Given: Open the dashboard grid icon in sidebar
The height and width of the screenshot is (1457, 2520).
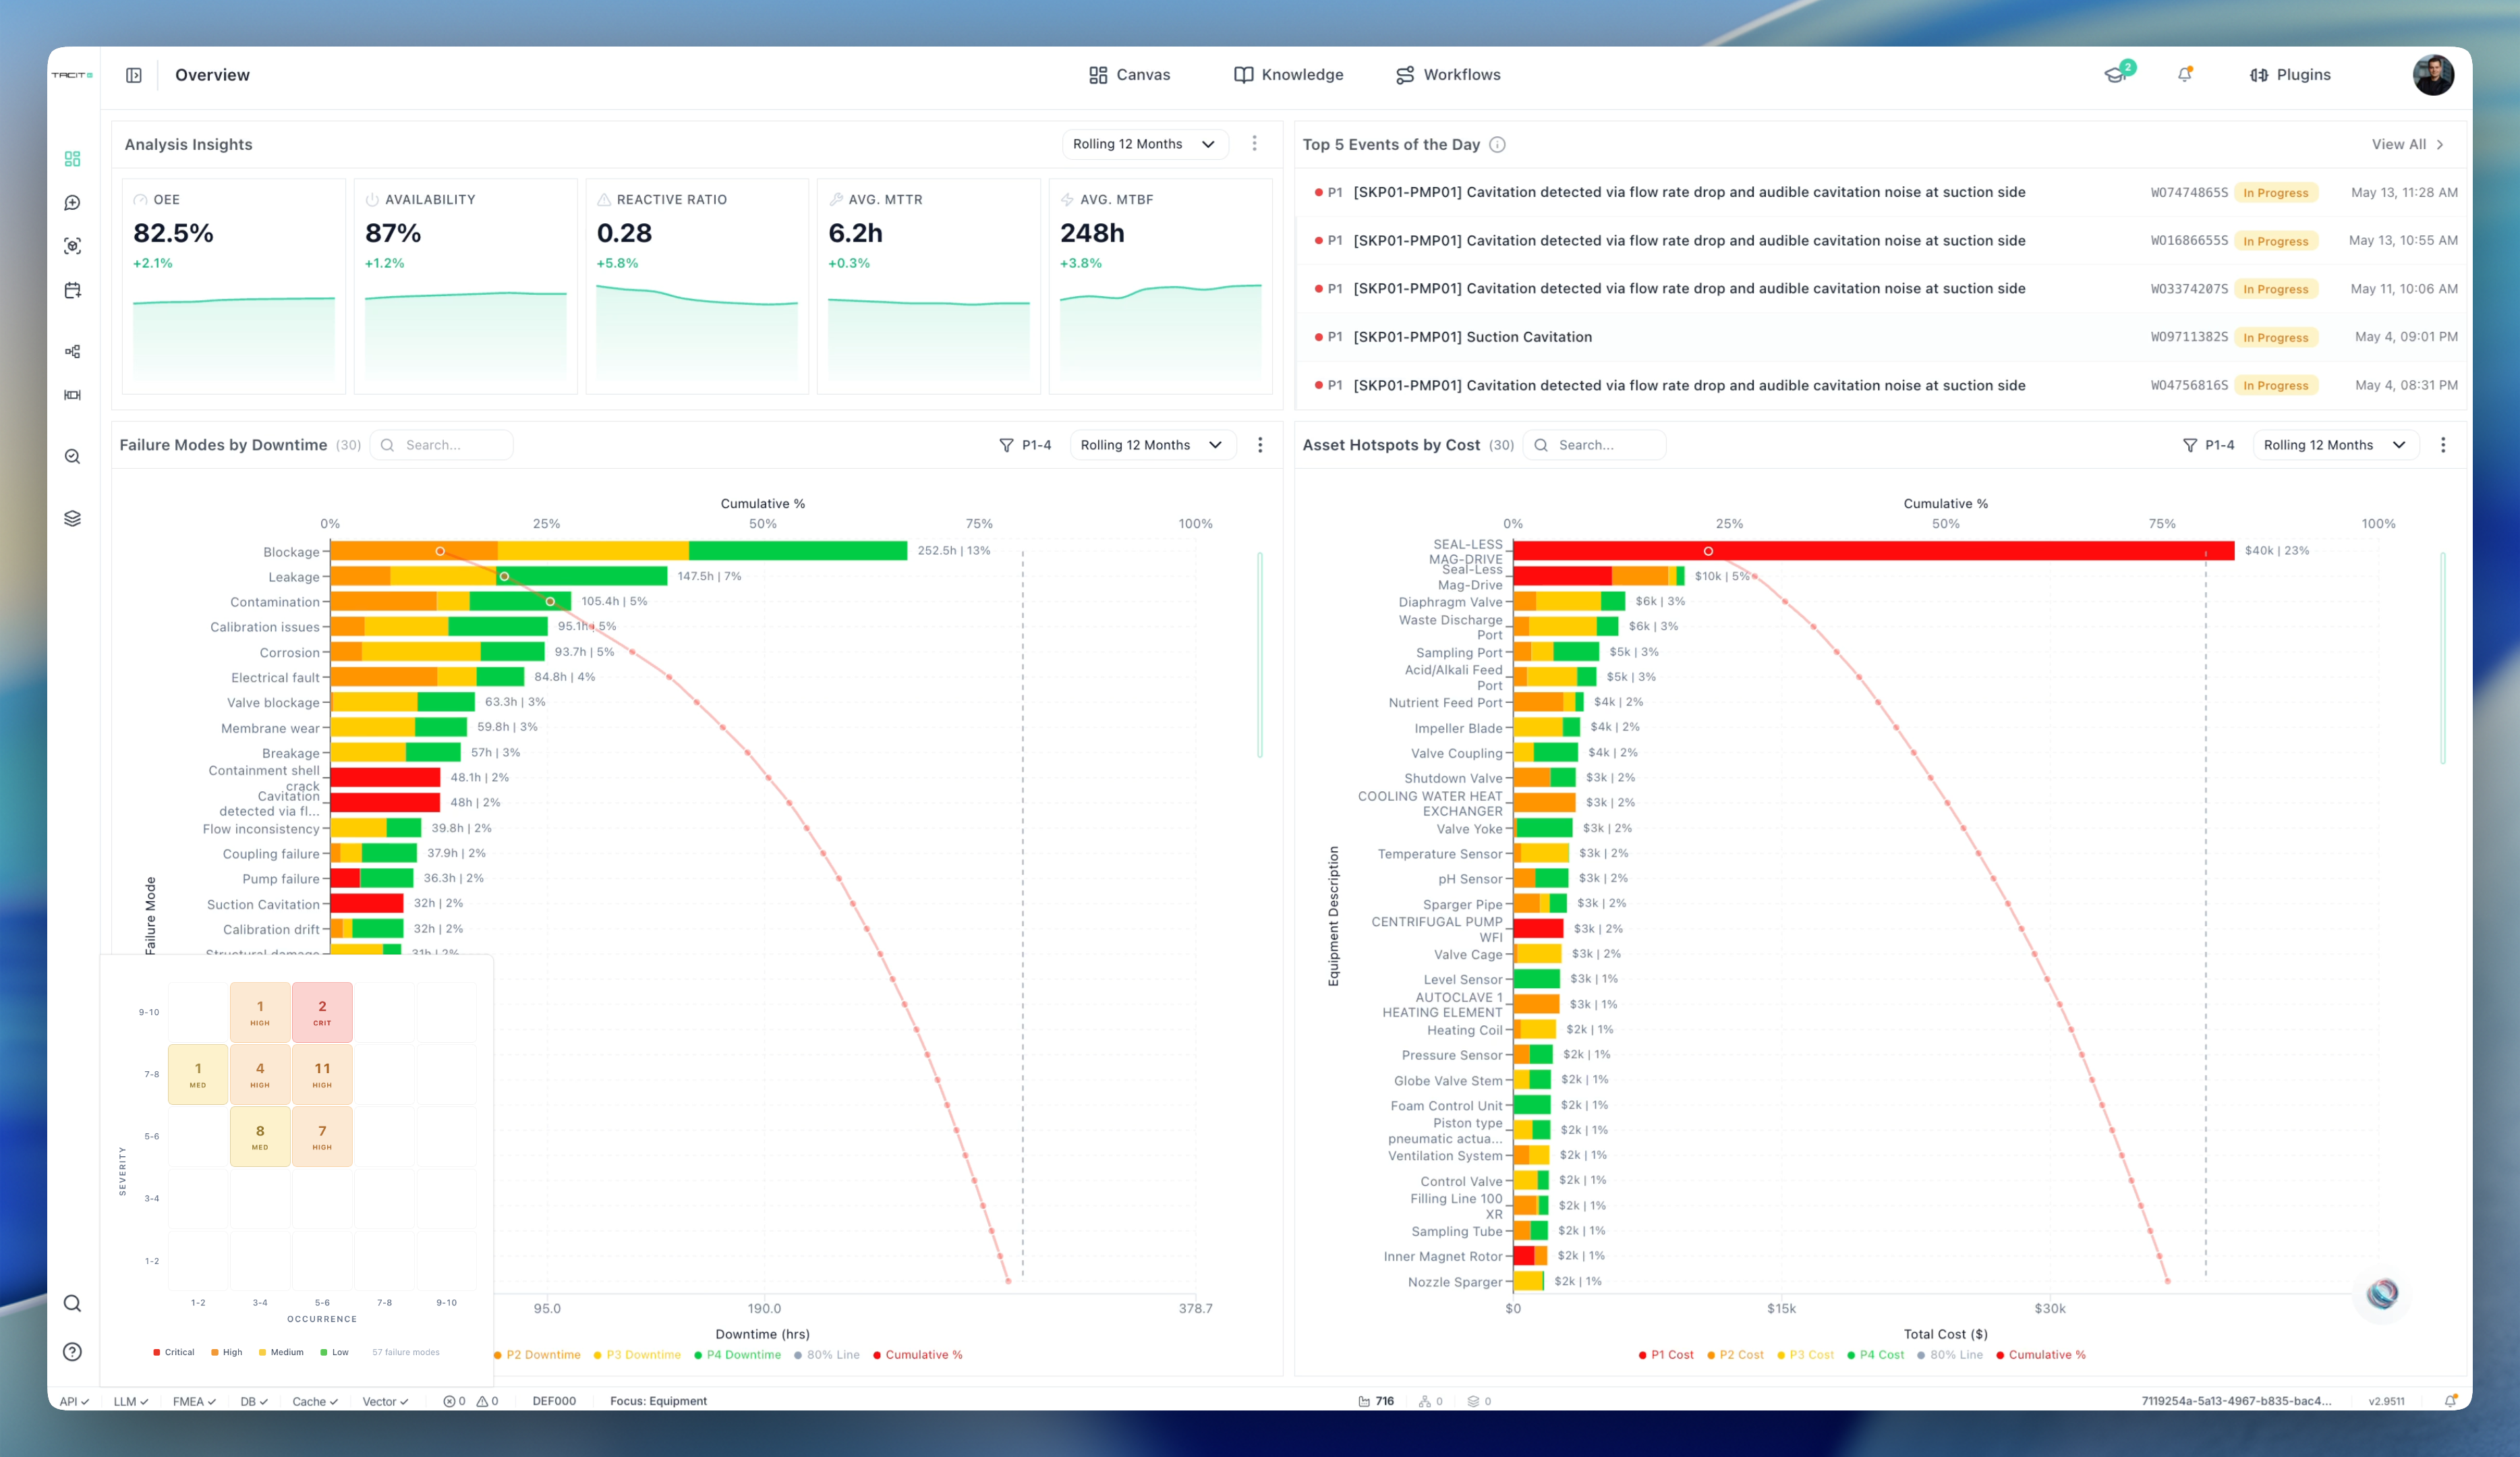Looking at the screenshot, I should click(72, 159).
